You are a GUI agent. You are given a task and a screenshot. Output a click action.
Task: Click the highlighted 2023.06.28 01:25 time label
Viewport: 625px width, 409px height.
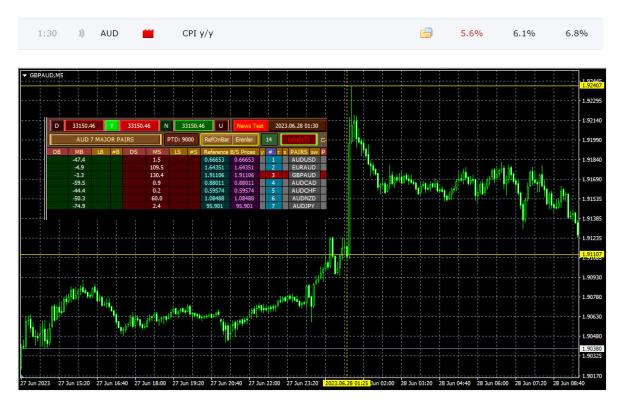347,383
